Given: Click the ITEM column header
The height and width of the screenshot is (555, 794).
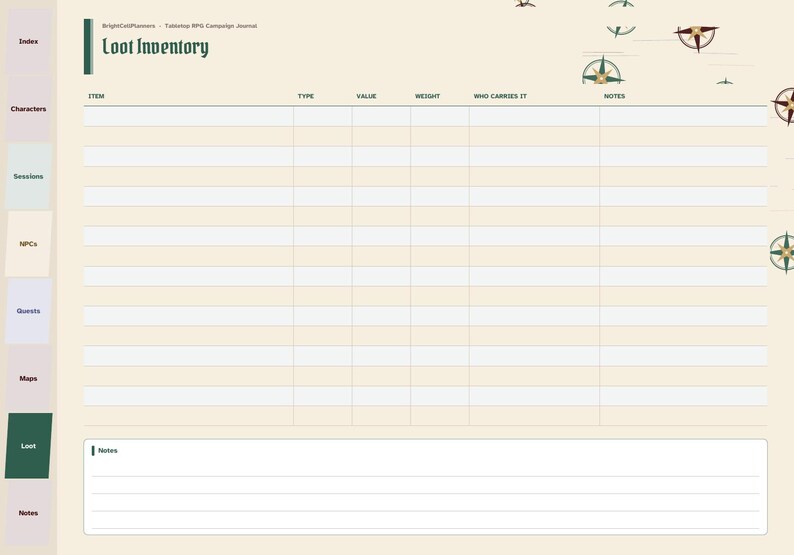Looking at the screenshot, I should tap(96, 96).
